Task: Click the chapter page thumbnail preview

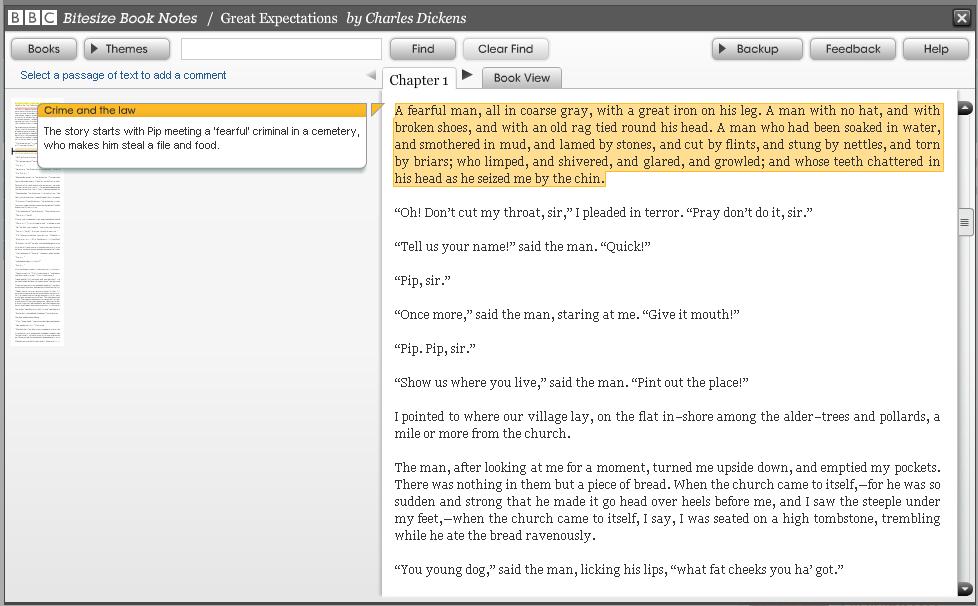Action: tap(37, 250)
